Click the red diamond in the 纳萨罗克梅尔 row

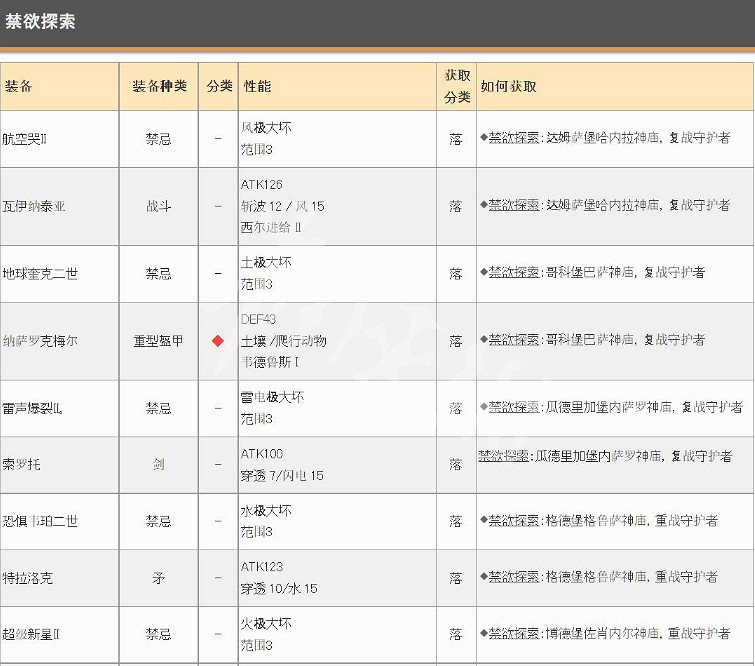(218, 341)
